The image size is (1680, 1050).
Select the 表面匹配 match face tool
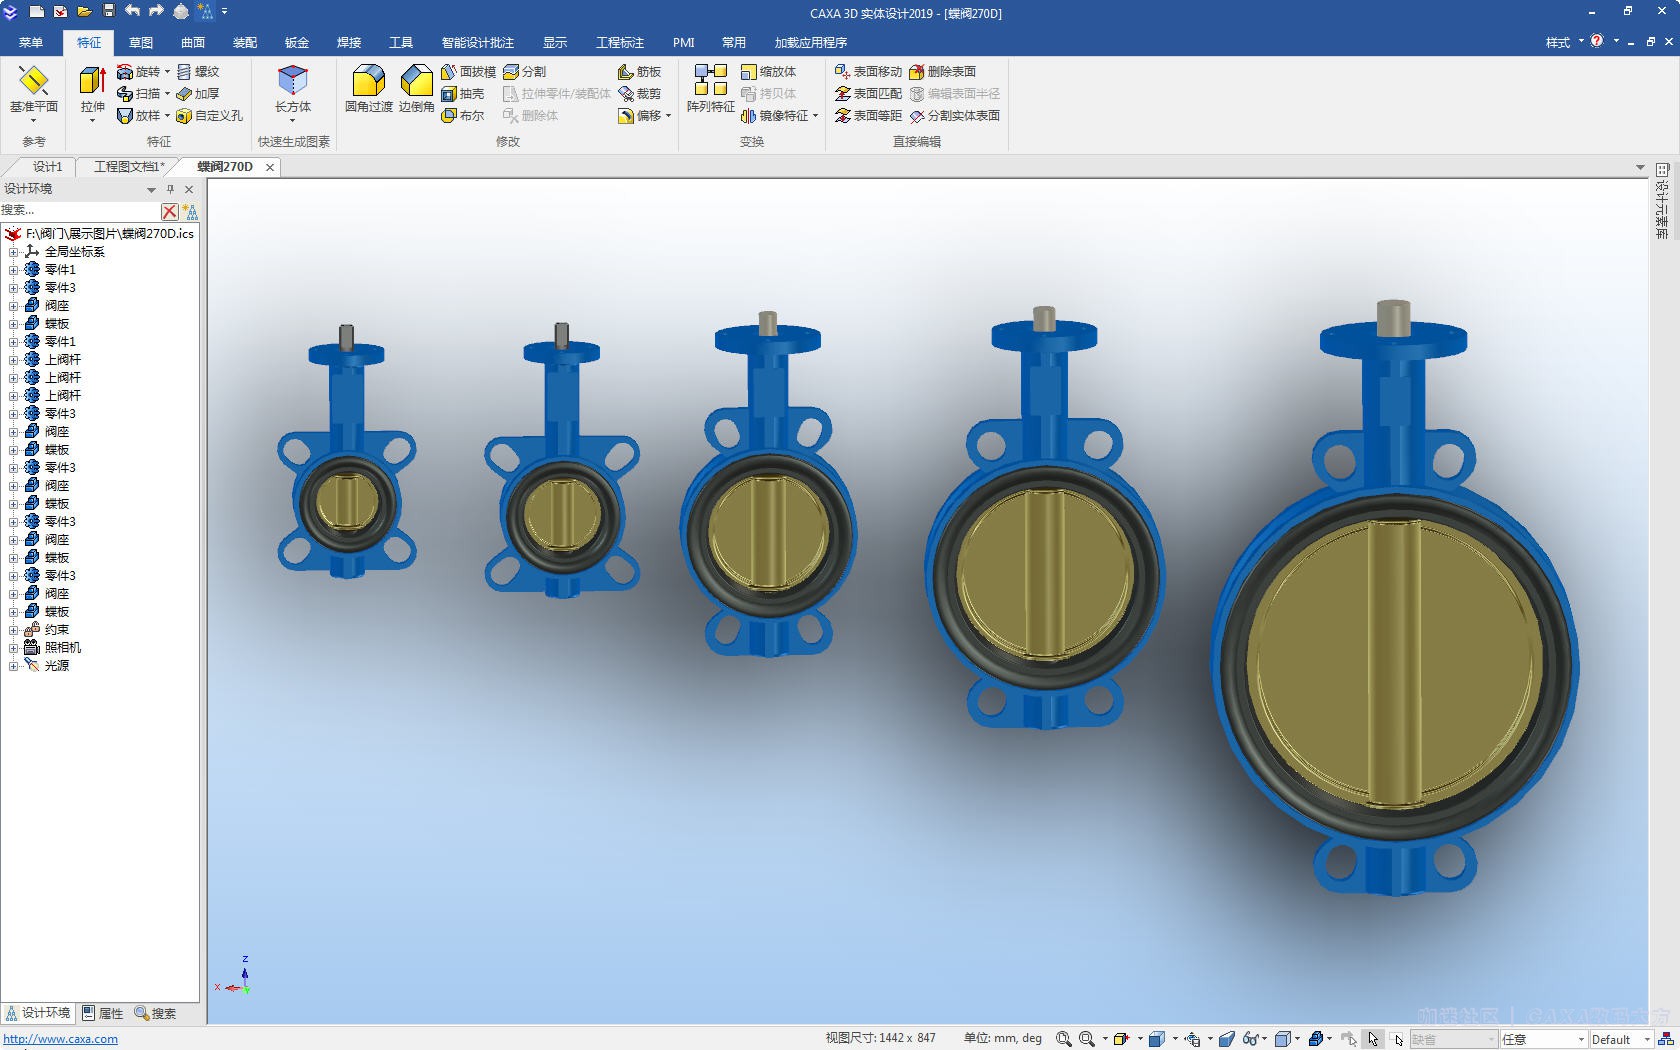[868, 94]
